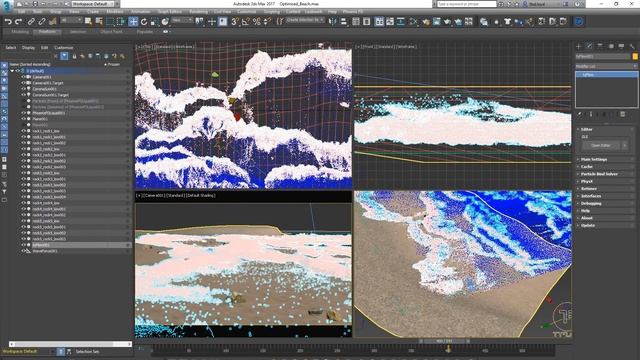This screenshot has height=360, width=640.
Task: Toggle the Percent Snap button
Action: [x=257, y=22]
